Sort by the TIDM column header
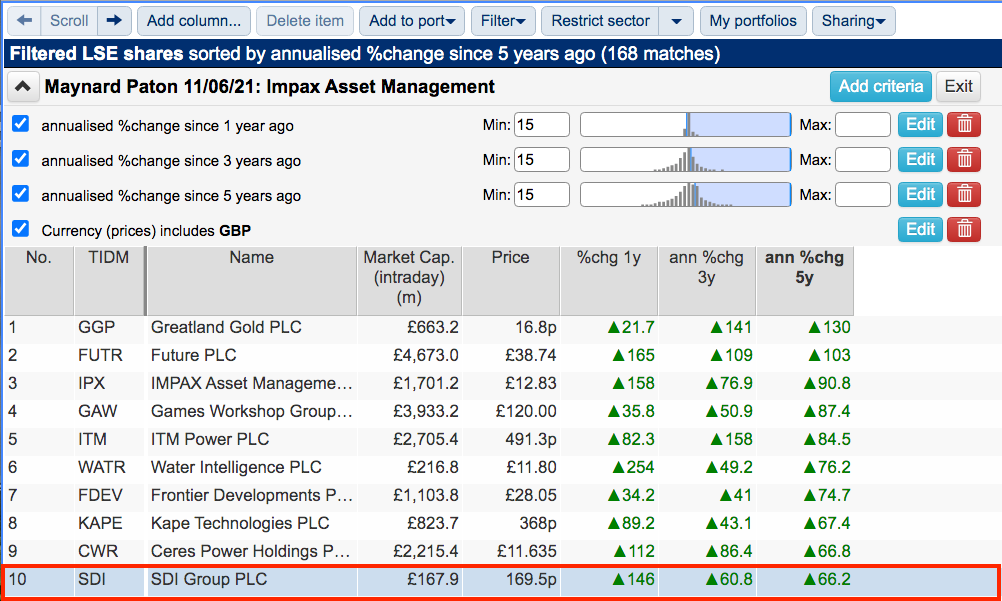 109,281
